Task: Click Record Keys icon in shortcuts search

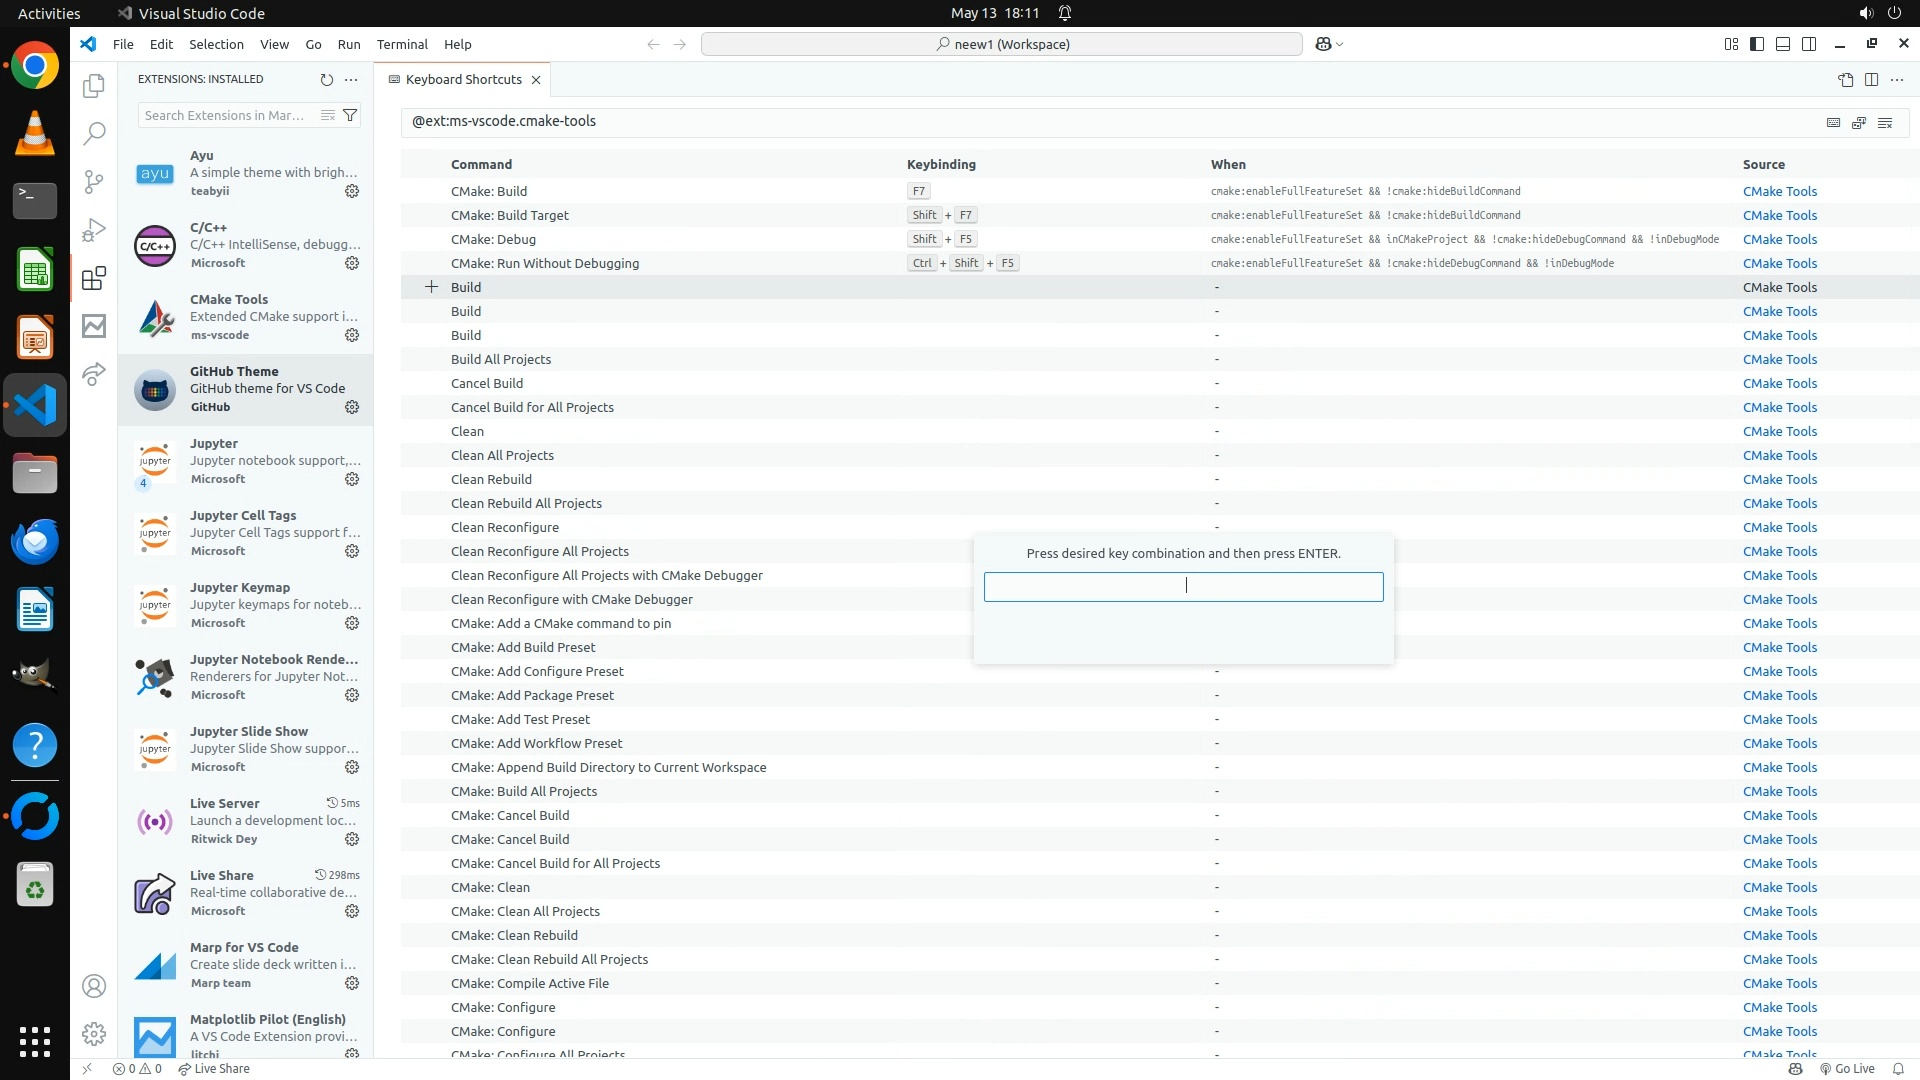Action: (1833, 122)
